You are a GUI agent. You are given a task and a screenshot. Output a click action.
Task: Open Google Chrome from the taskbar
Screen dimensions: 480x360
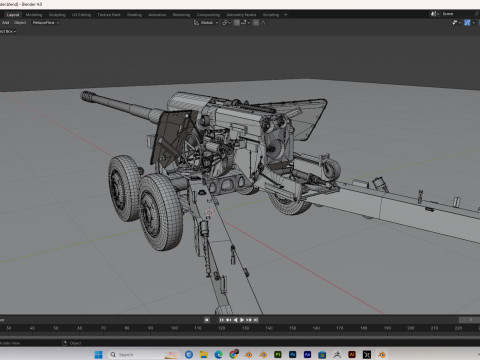pos(234,355)
